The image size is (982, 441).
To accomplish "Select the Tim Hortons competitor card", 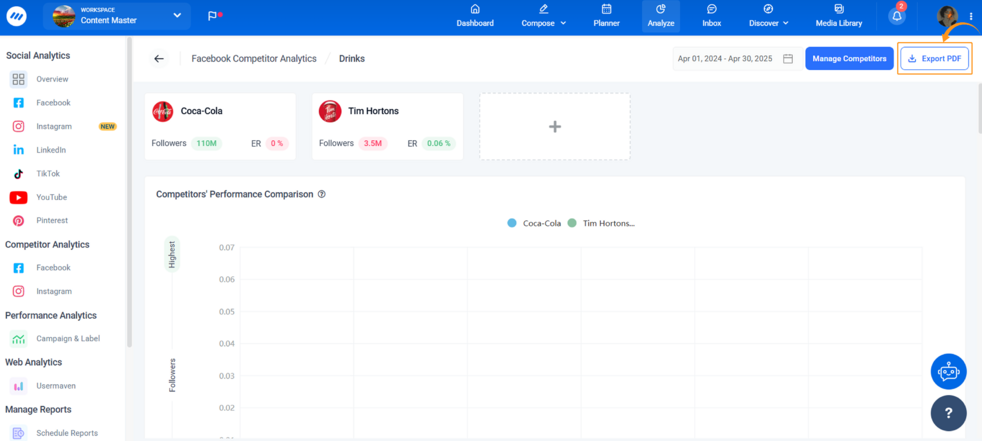I will (388, 127).
